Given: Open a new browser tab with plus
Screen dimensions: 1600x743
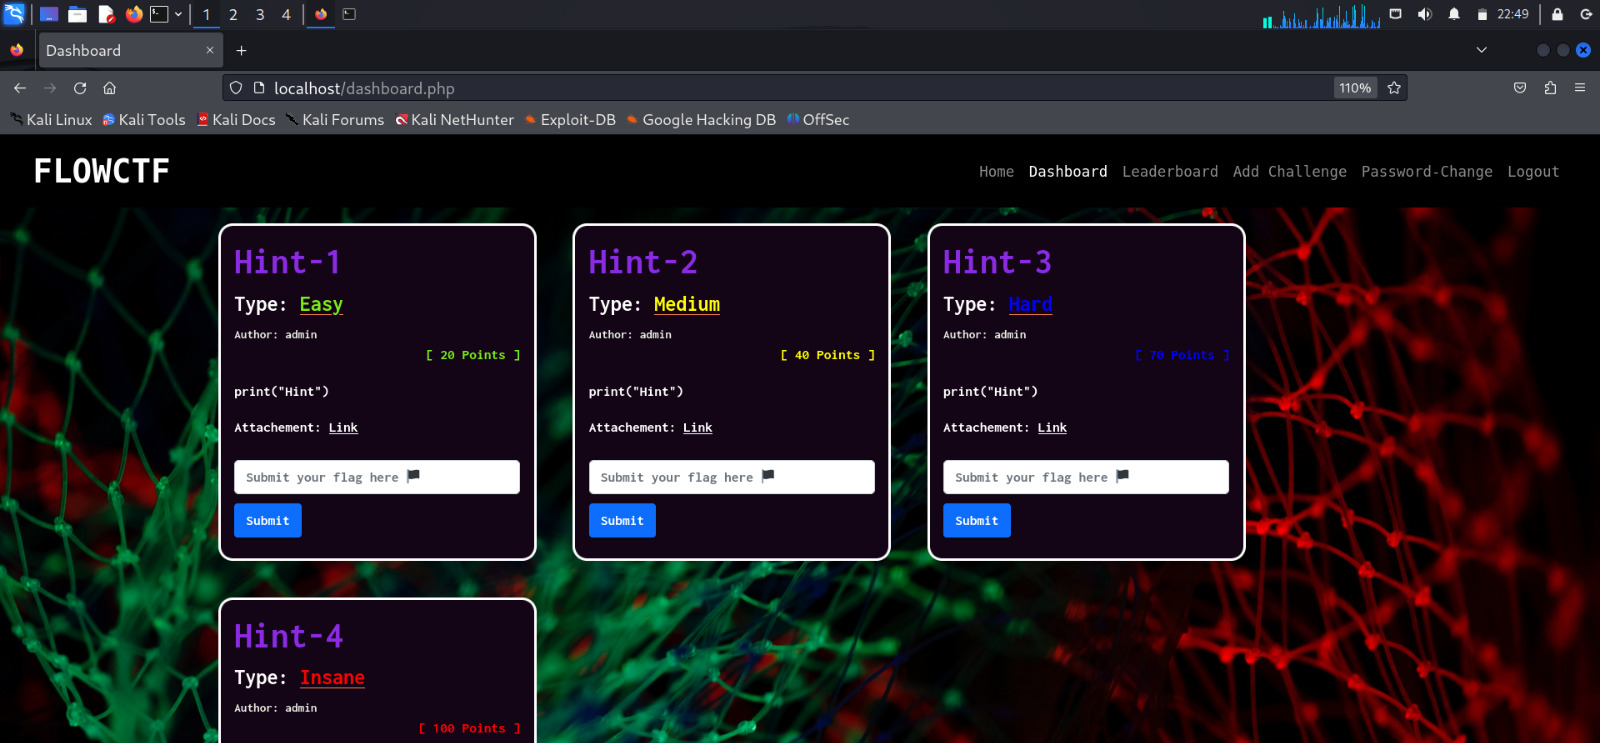Looking at the screenshot, I should [x=241, y=51].
